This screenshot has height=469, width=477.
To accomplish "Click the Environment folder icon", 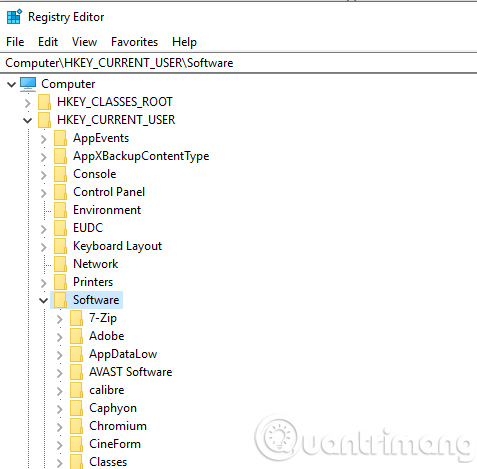I will (60, 210).
